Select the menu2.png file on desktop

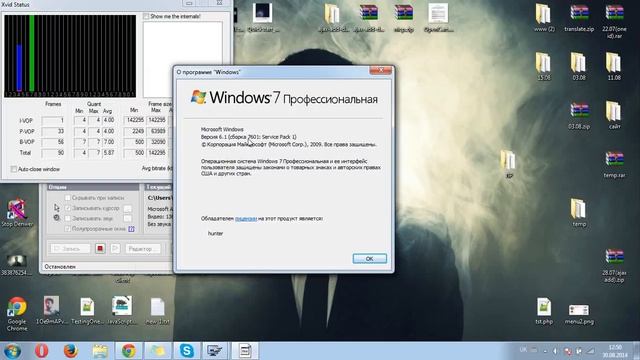click(x=579, y=313)
